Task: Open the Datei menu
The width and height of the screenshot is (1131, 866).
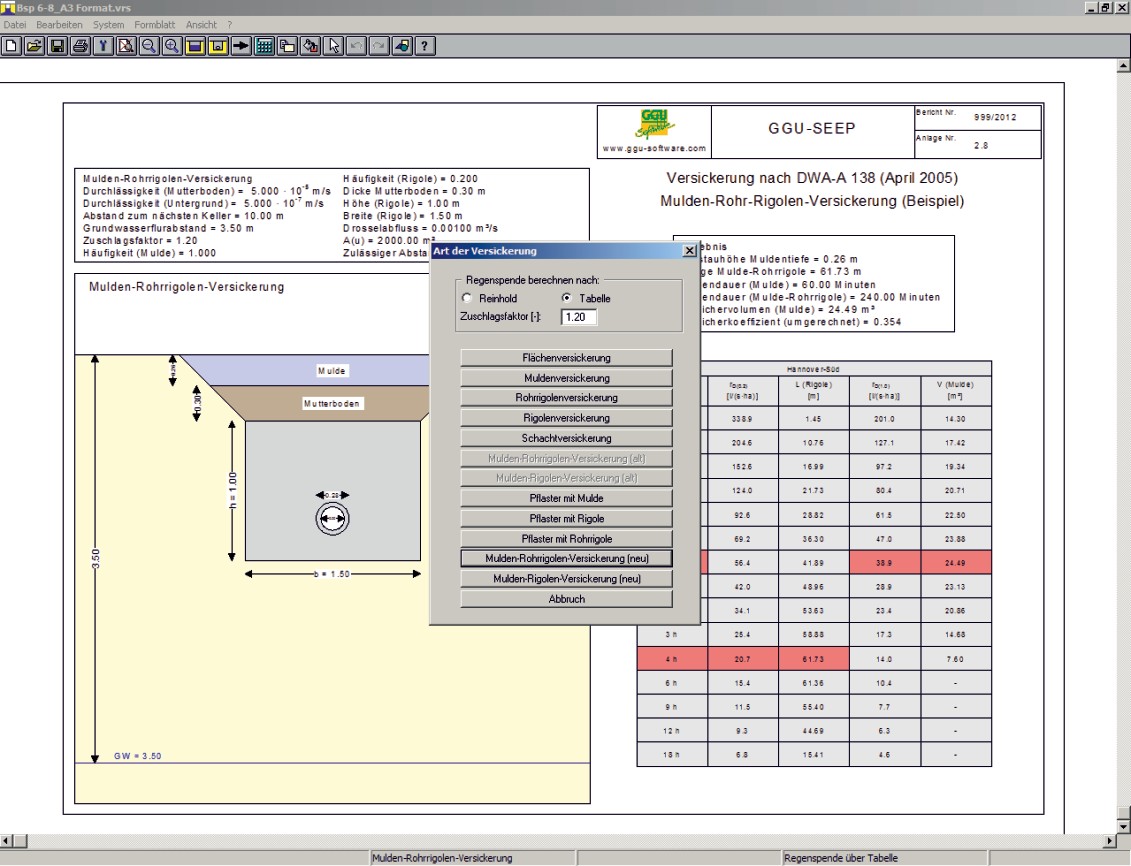Action: [15, 24]
